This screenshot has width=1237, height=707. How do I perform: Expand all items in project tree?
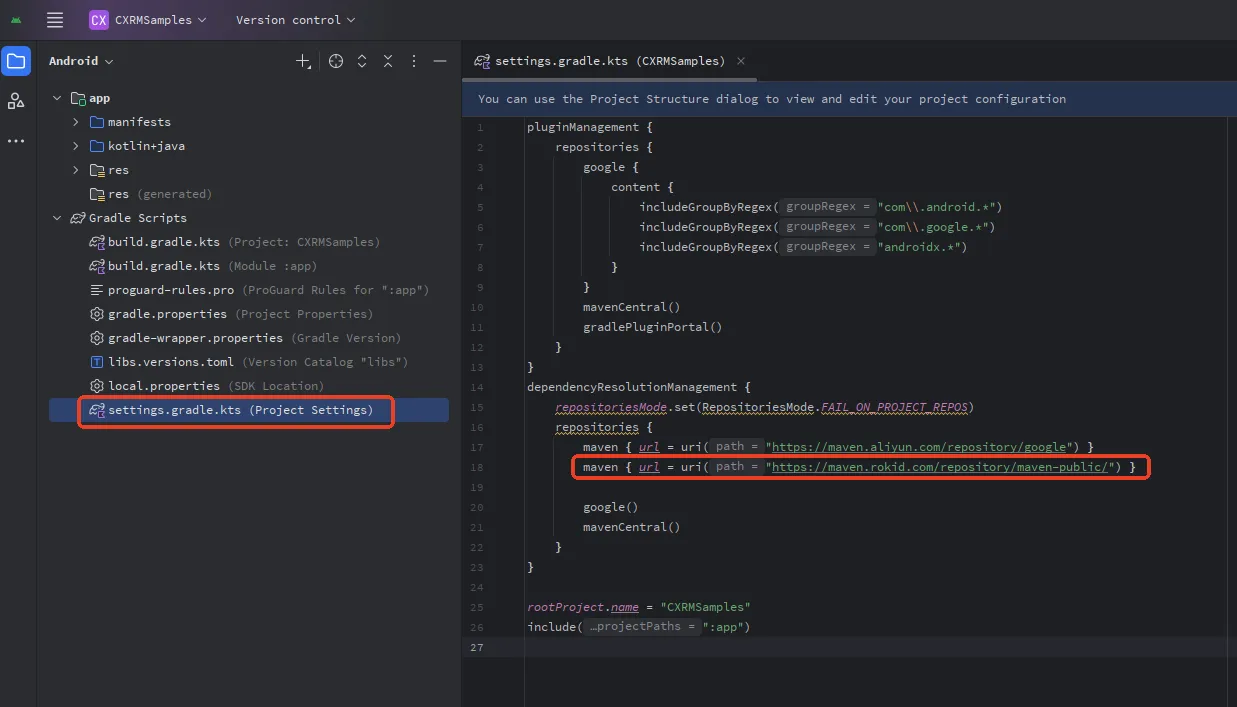click(362, 61)
